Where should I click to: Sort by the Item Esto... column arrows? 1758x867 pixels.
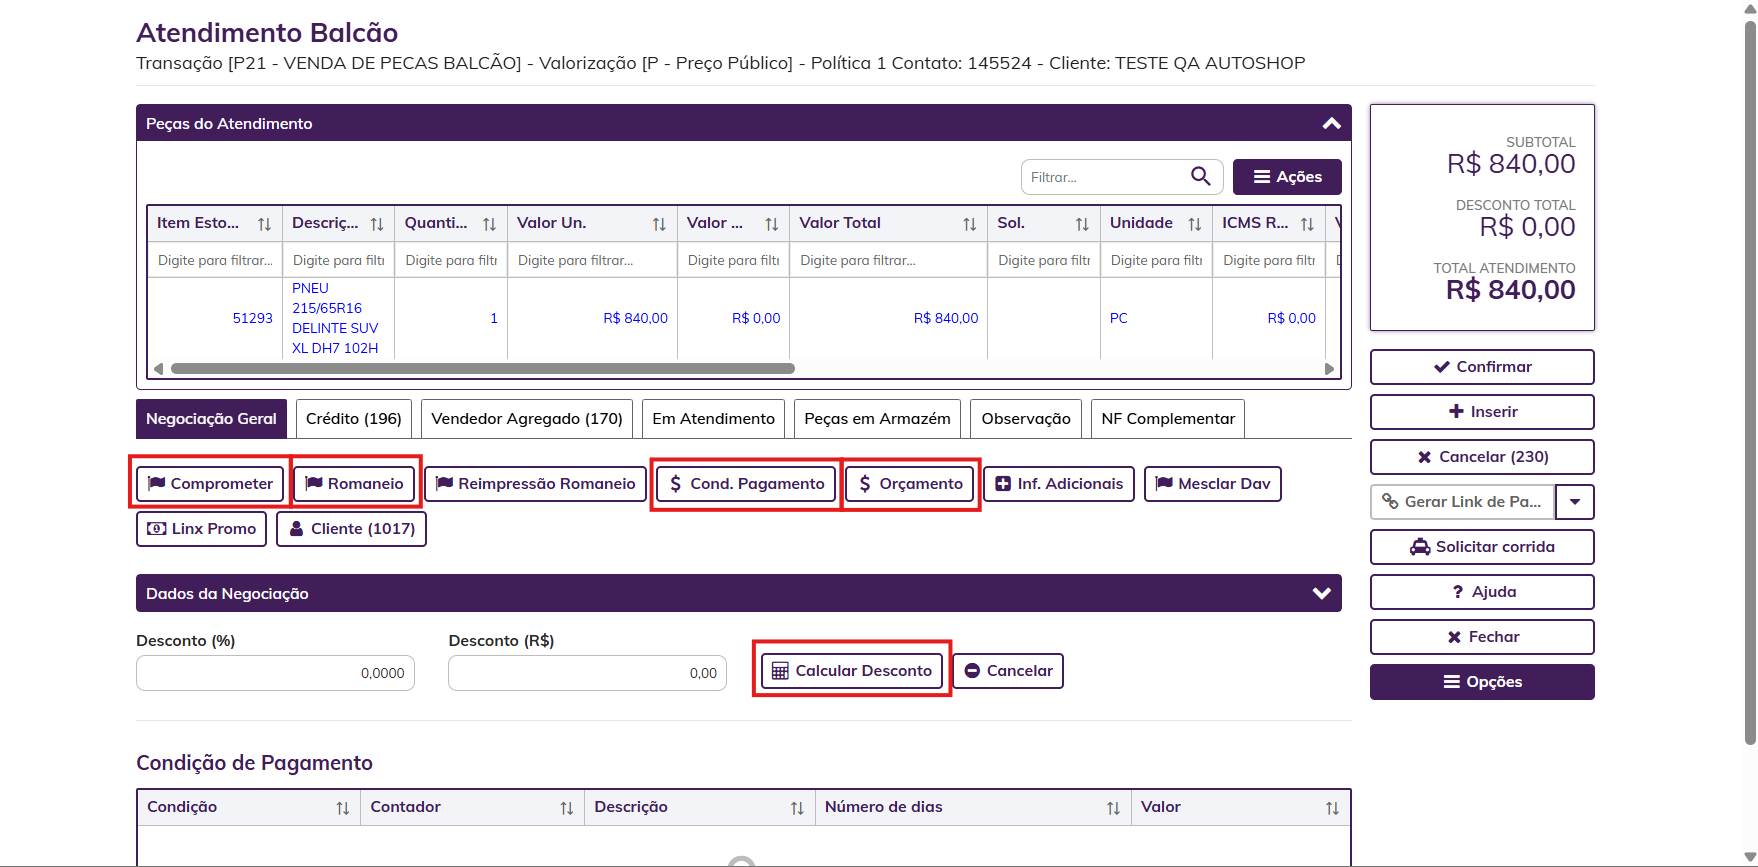click(x=264, y=224)
